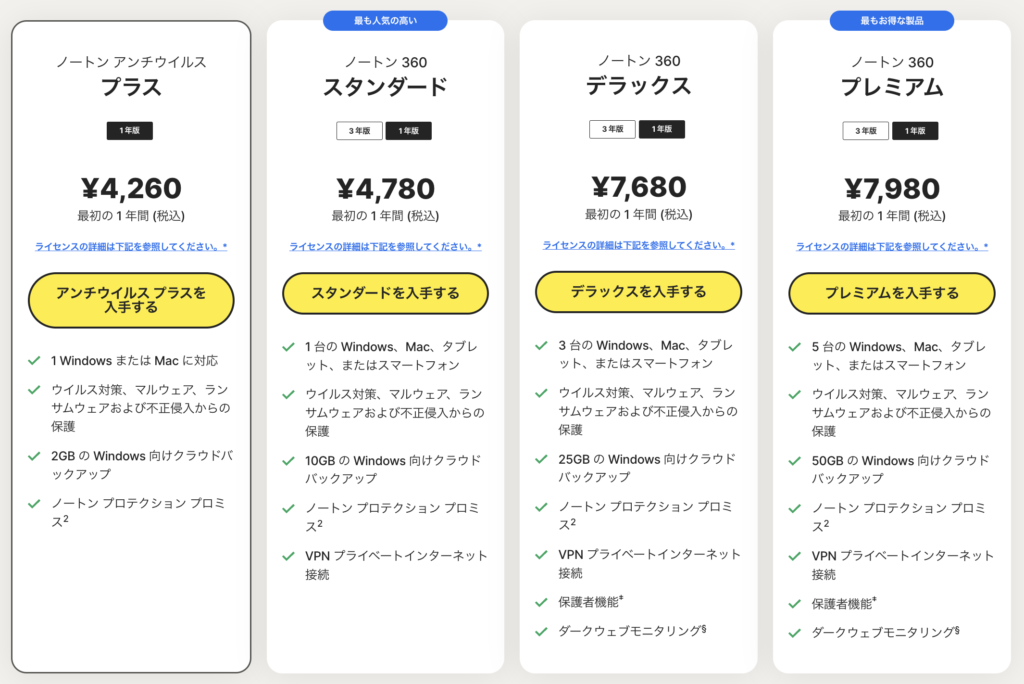Select 3年版 for ノートン 360 スタンダード

359,131
